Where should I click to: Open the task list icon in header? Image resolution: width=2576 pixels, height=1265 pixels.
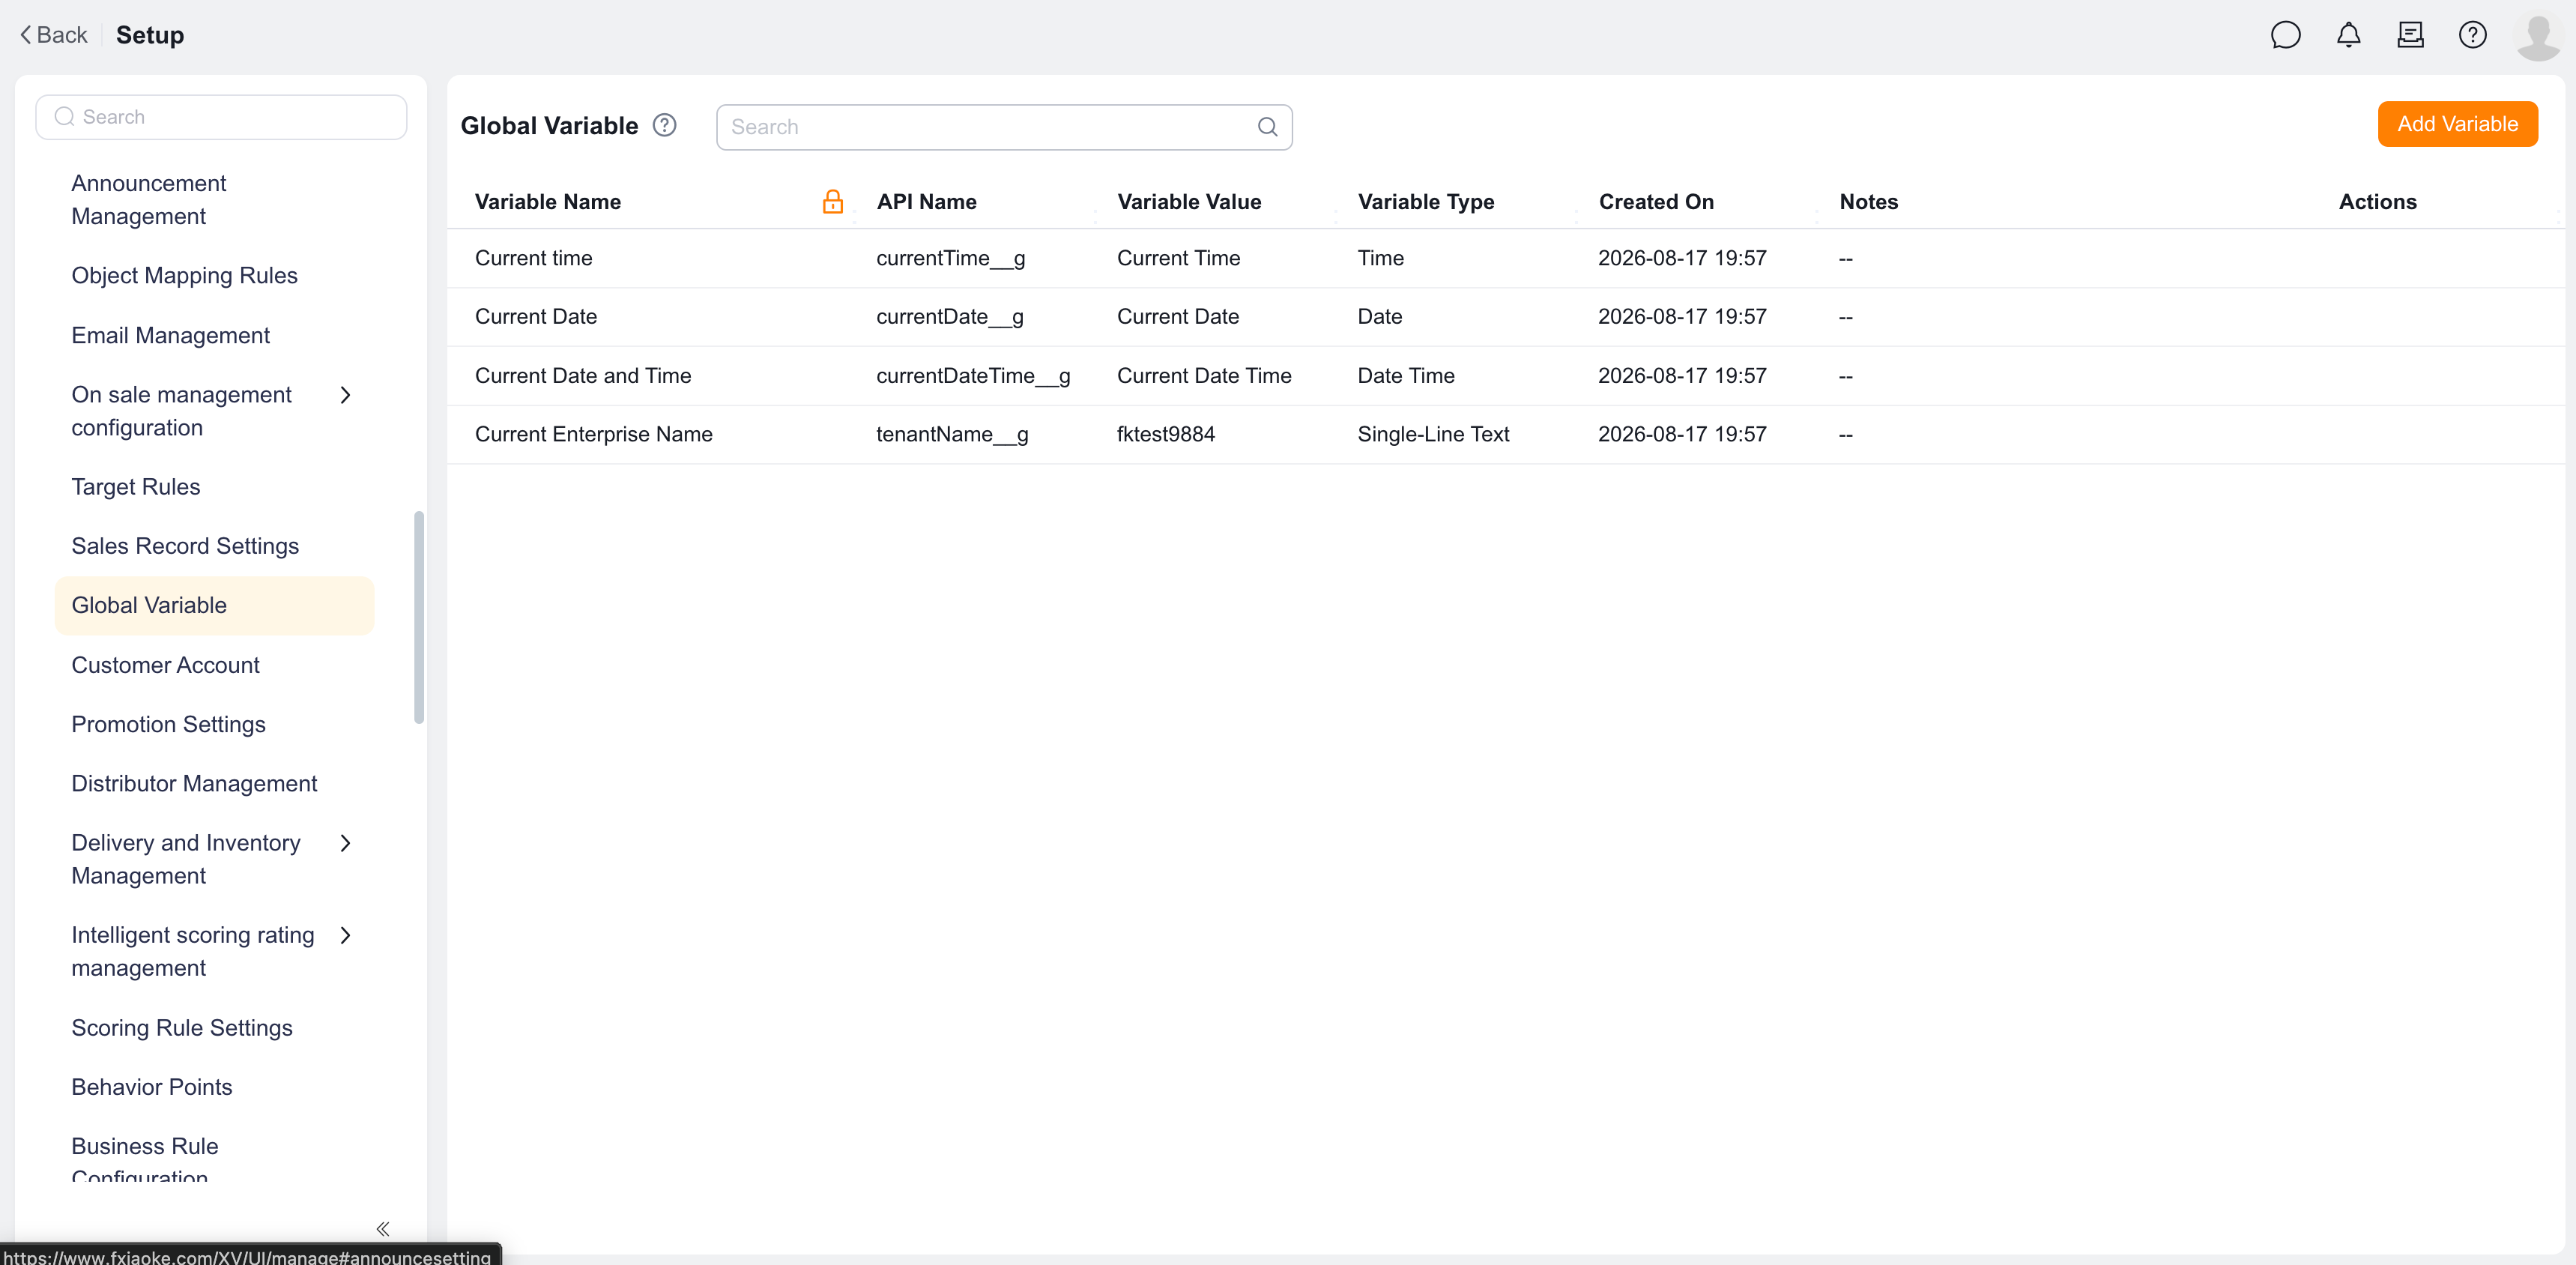[x=2410, y=36]
